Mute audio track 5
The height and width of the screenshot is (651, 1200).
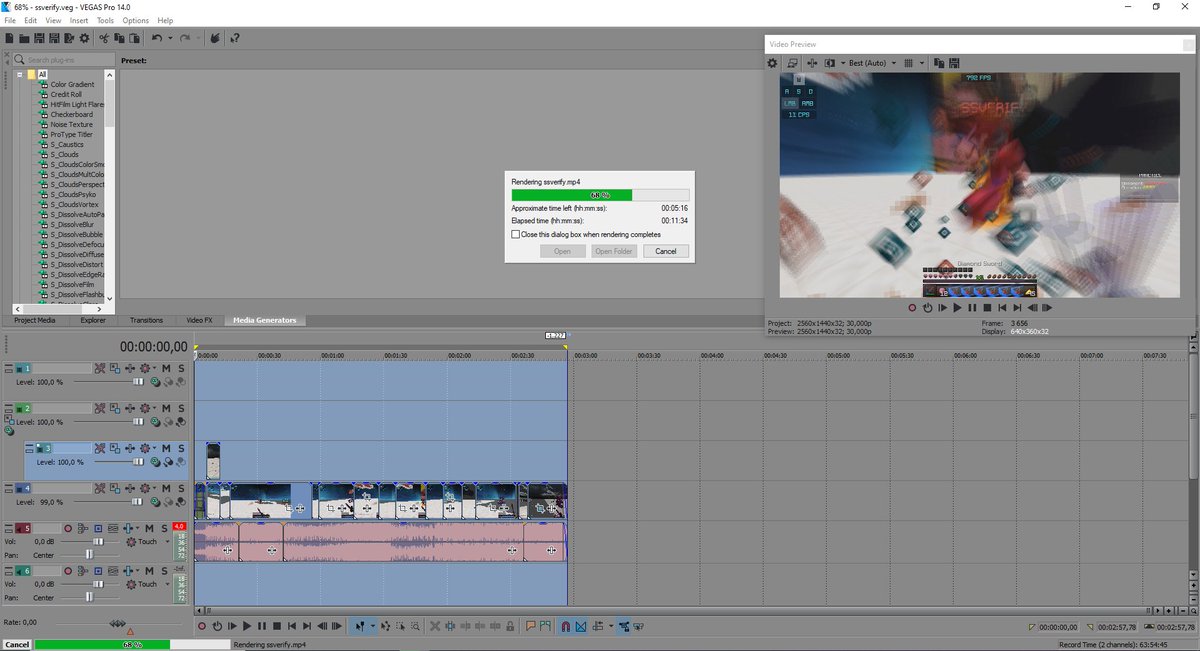(x=149, y=528)
